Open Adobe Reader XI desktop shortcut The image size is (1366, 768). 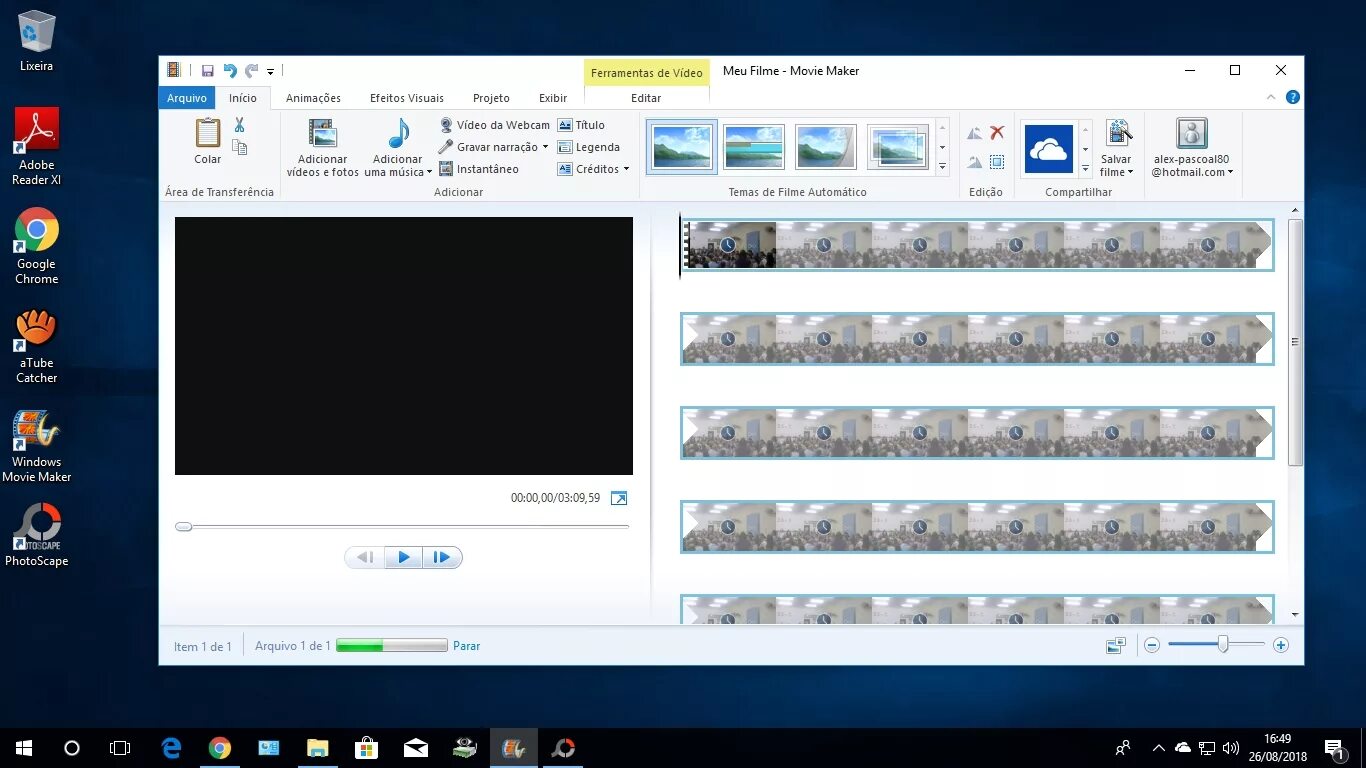pyautogui.click(x=37, y=147)
